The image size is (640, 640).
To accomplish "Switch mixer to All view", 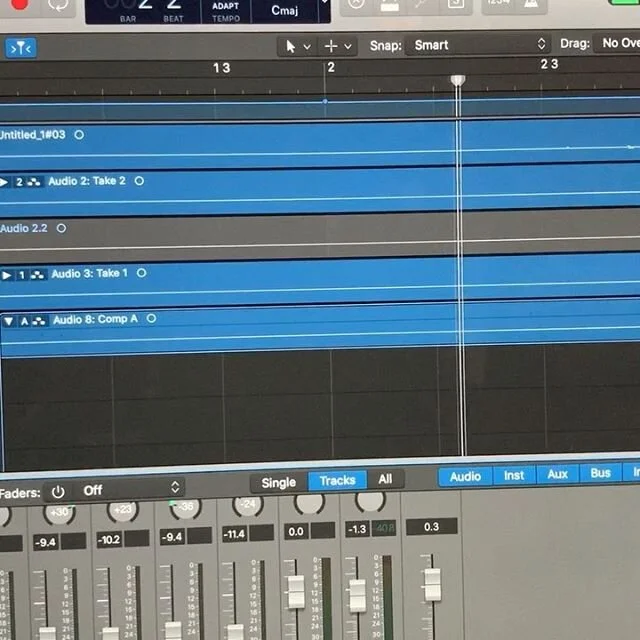I will click(x=385, y=479).
